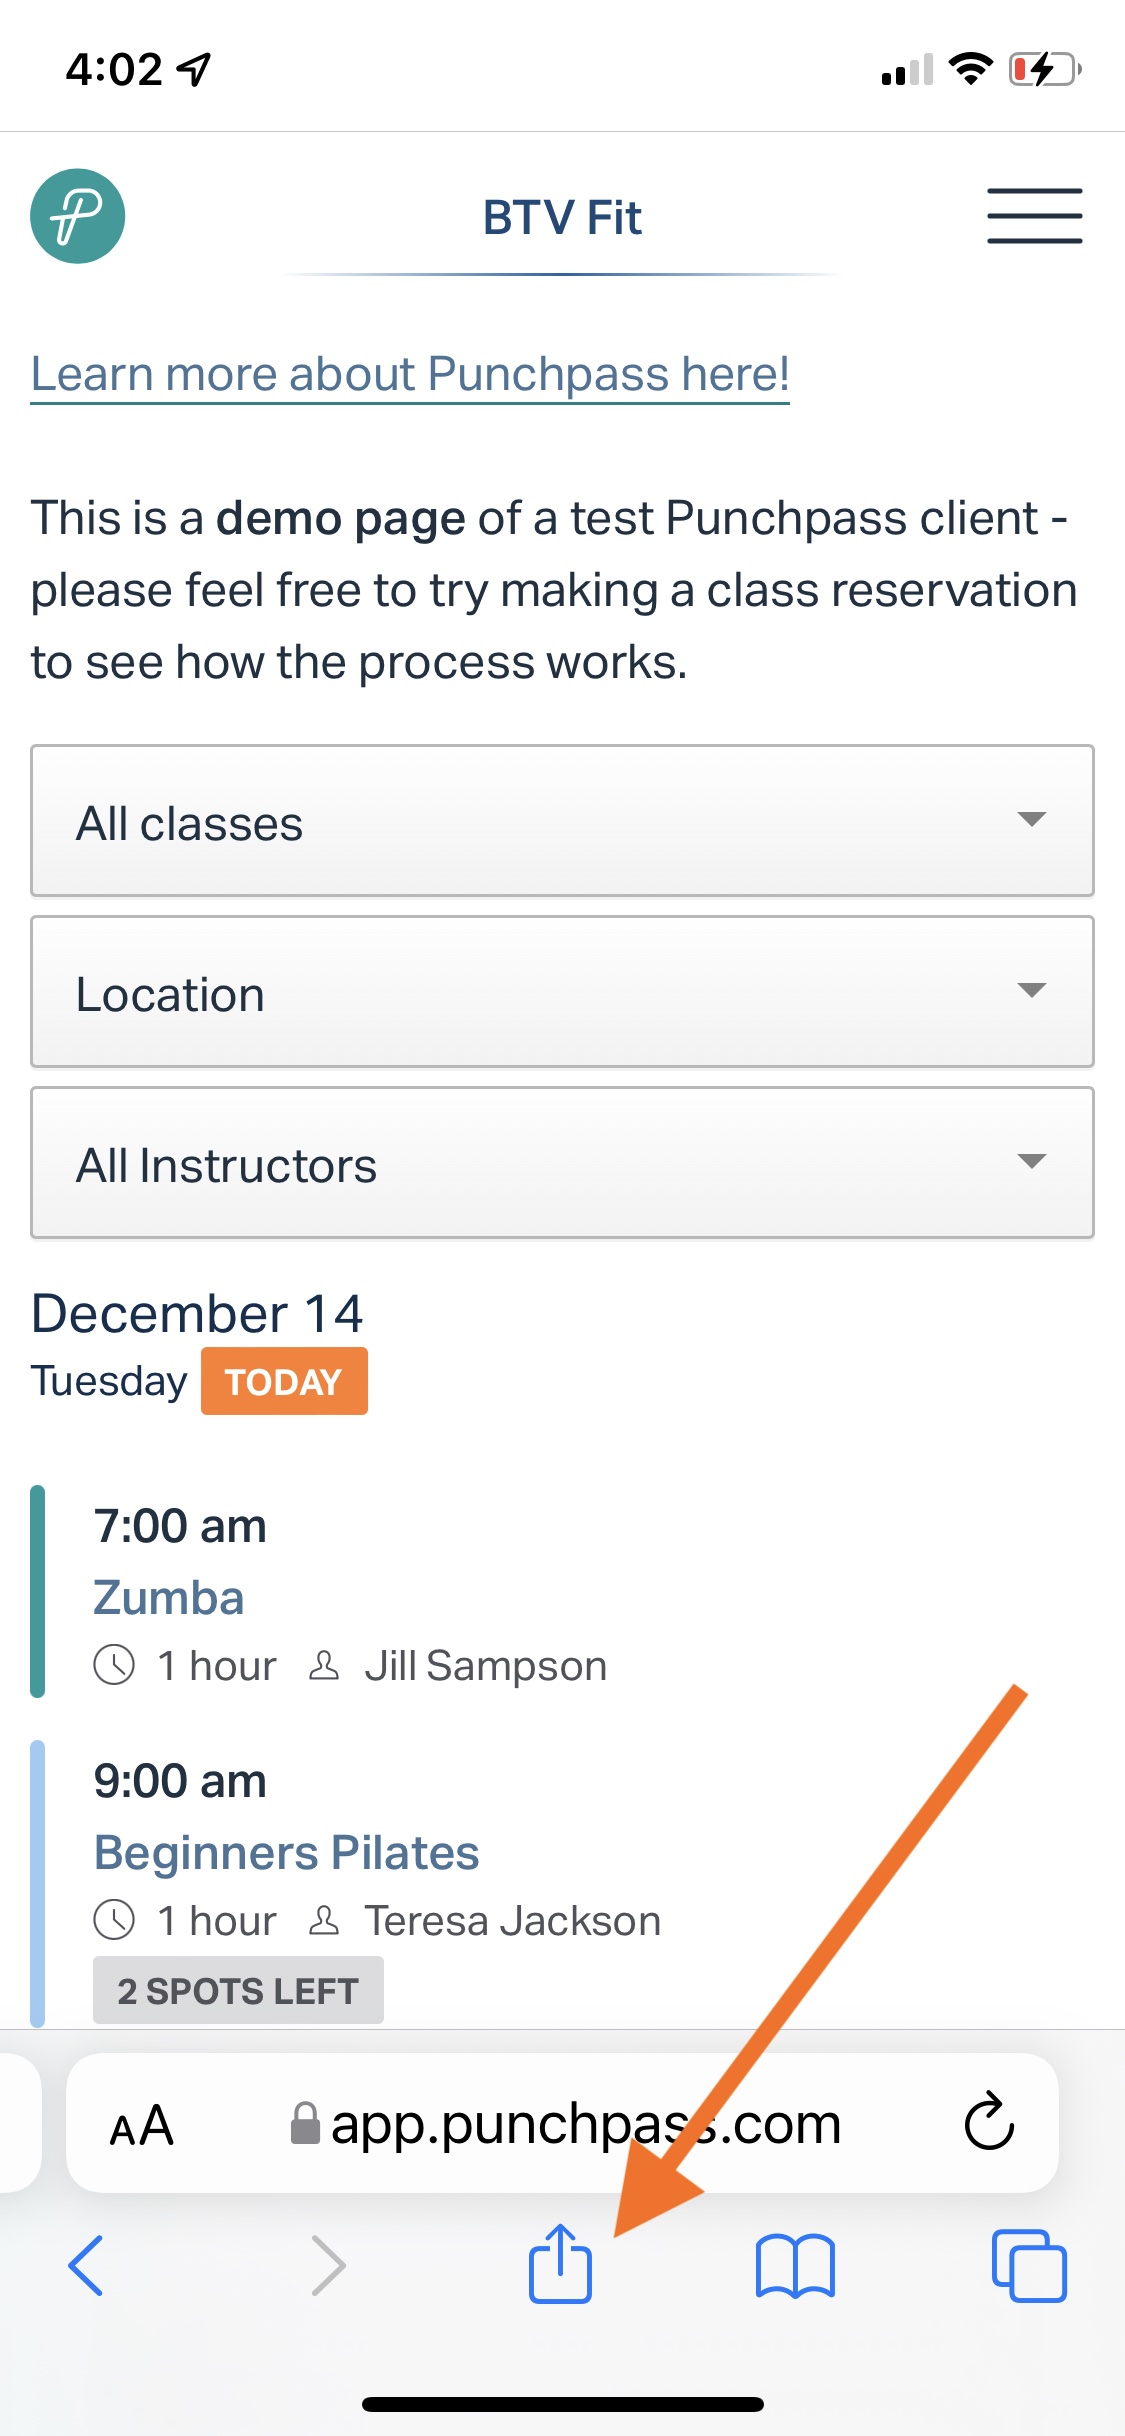Expand the All Instructors dropdown
1125x2436 pixels.
562,1163
